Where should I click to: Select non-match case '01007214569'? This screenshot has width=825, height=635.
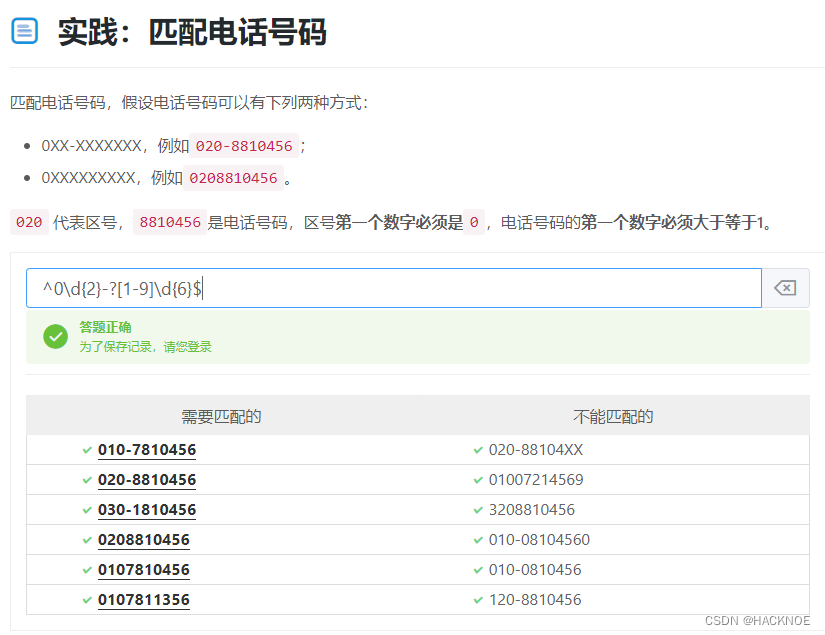tap(536, 480)
